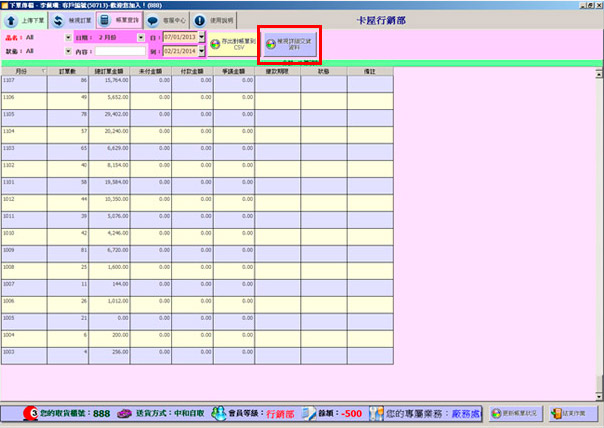Switch to the 檢視訂單 view orders tab

tap(72, 20)
